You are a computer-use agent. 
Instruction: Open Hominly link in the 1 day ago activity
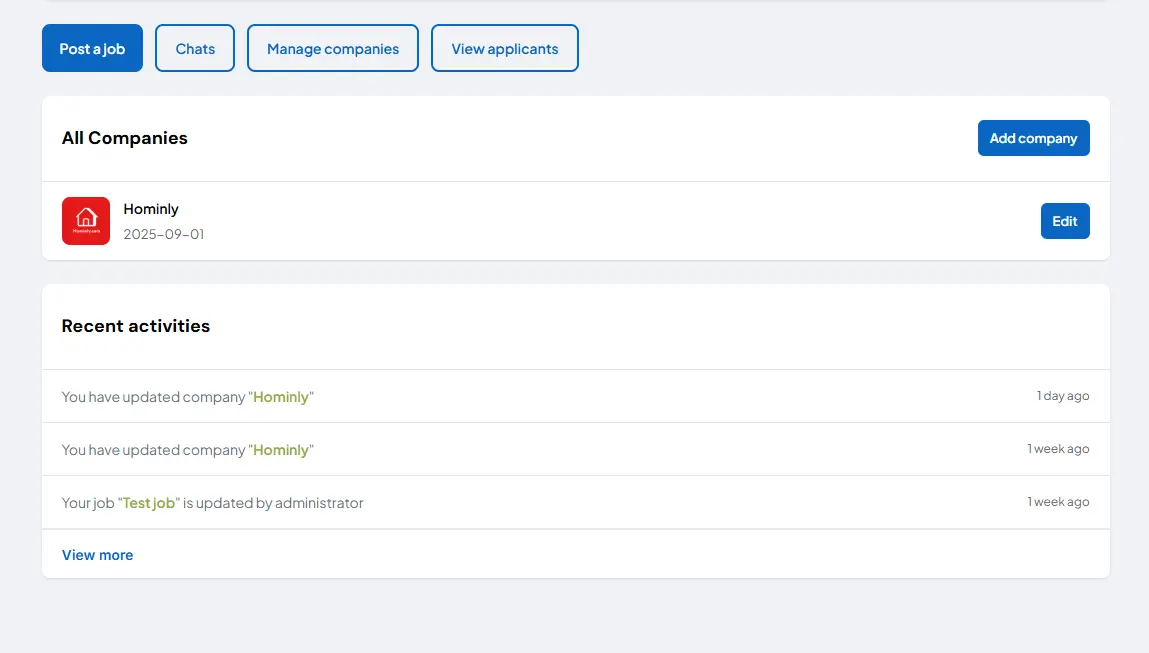(281, 397)
